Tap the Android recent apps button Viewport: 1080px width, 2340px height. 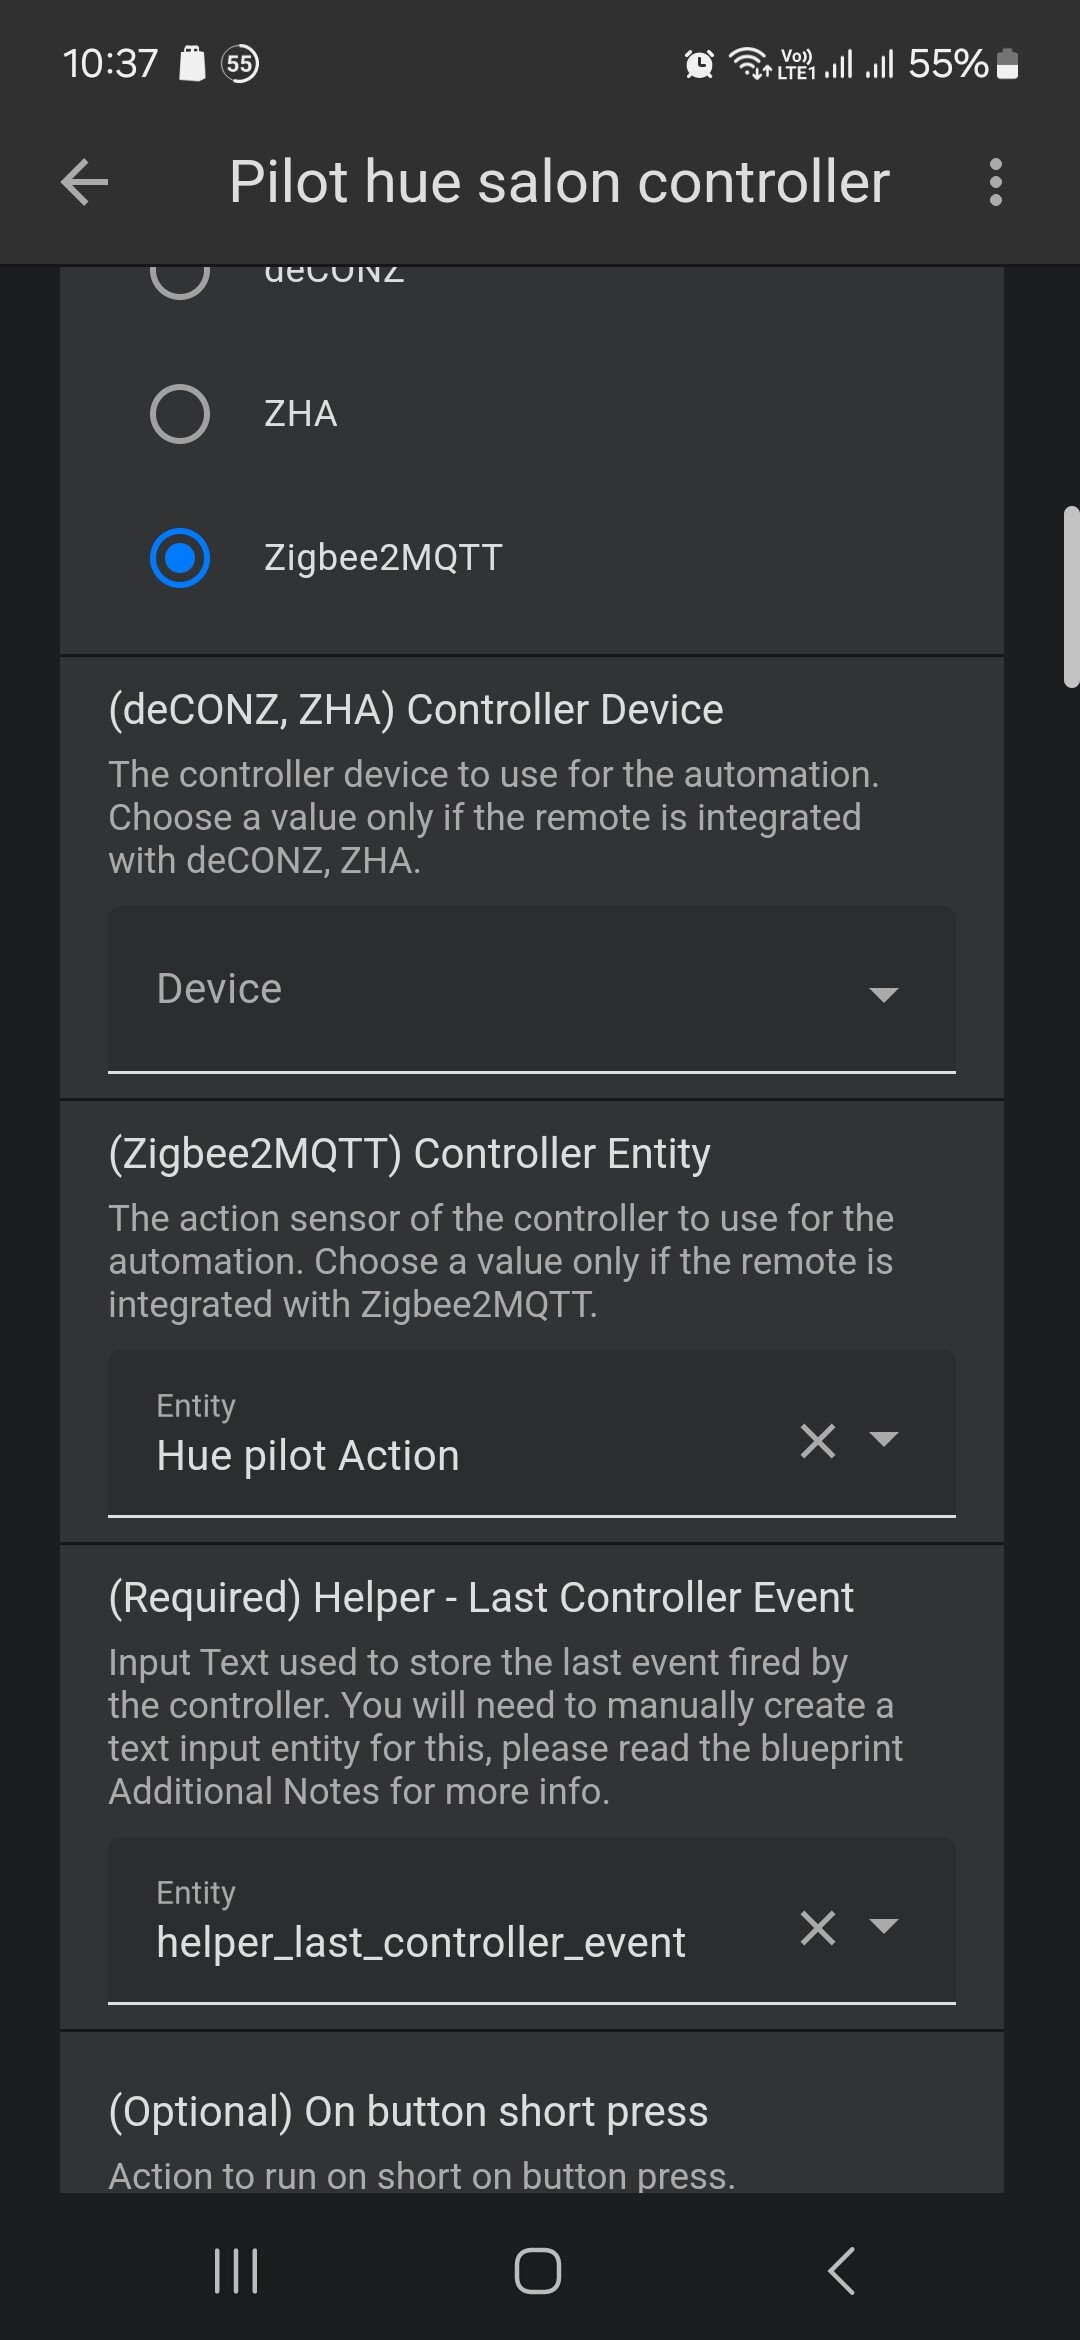click(236, 2270)
